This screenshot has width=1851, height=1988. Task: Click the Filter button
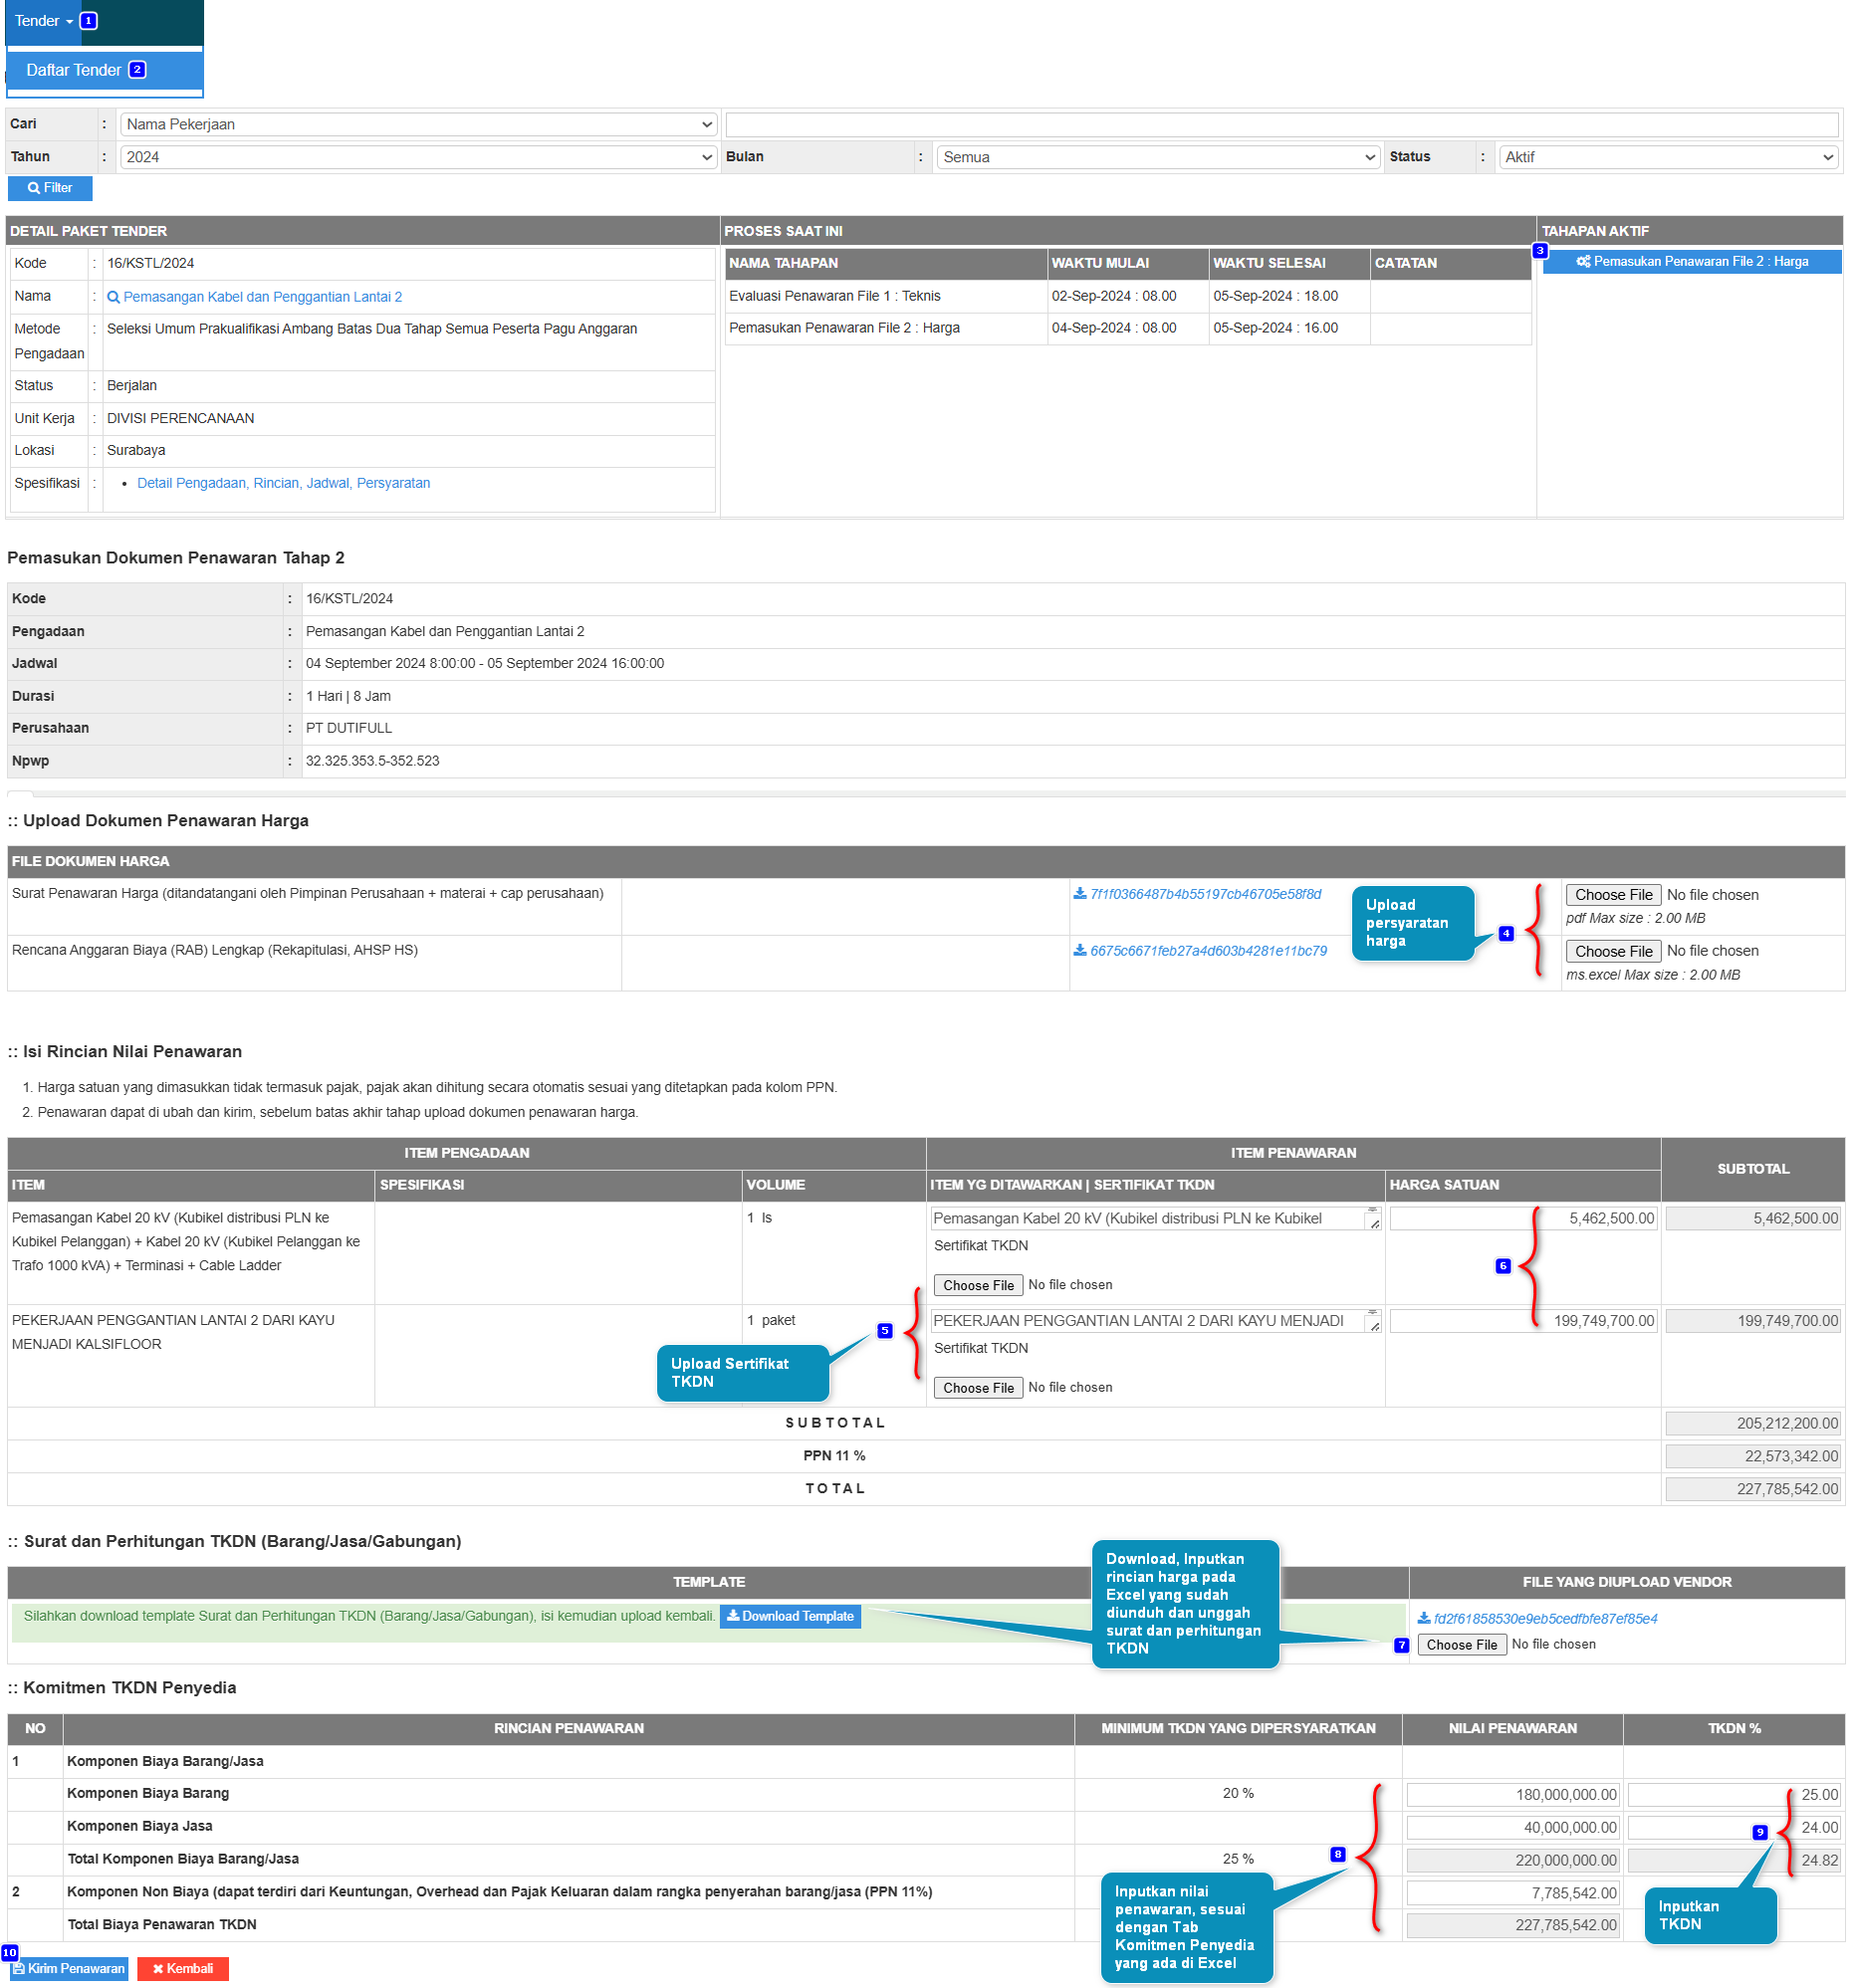tap(50, 188)
